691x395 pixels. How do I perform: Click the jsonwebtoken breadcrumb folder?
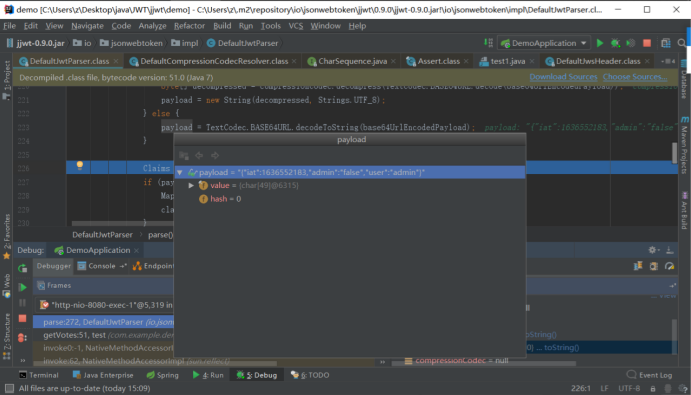132,43
